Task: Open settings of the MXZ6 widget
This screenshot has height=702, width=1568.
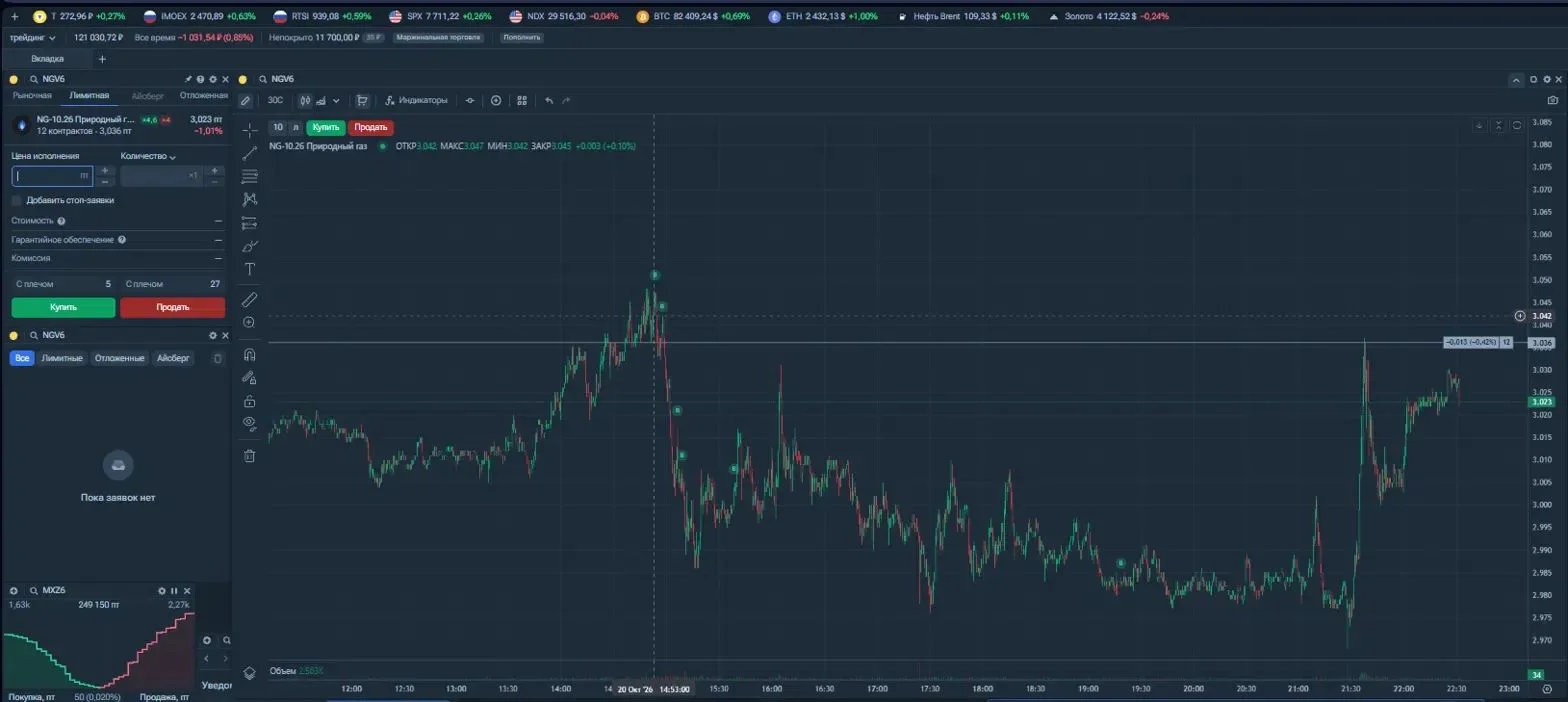Action: [162, 591]
